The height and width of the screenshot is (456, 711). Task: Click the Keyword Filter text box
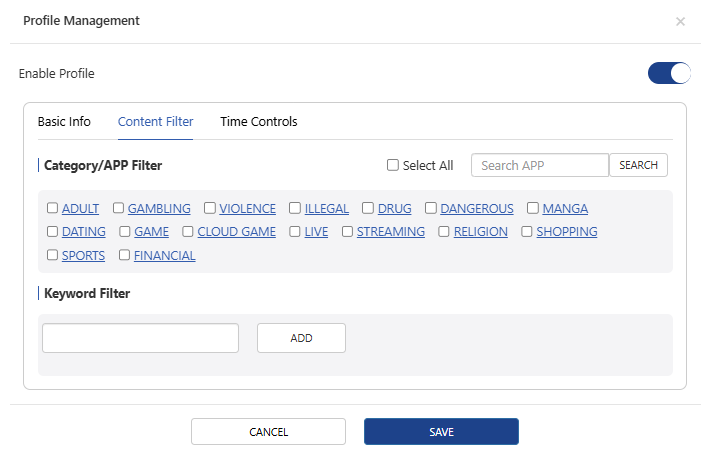pos(140,338)
